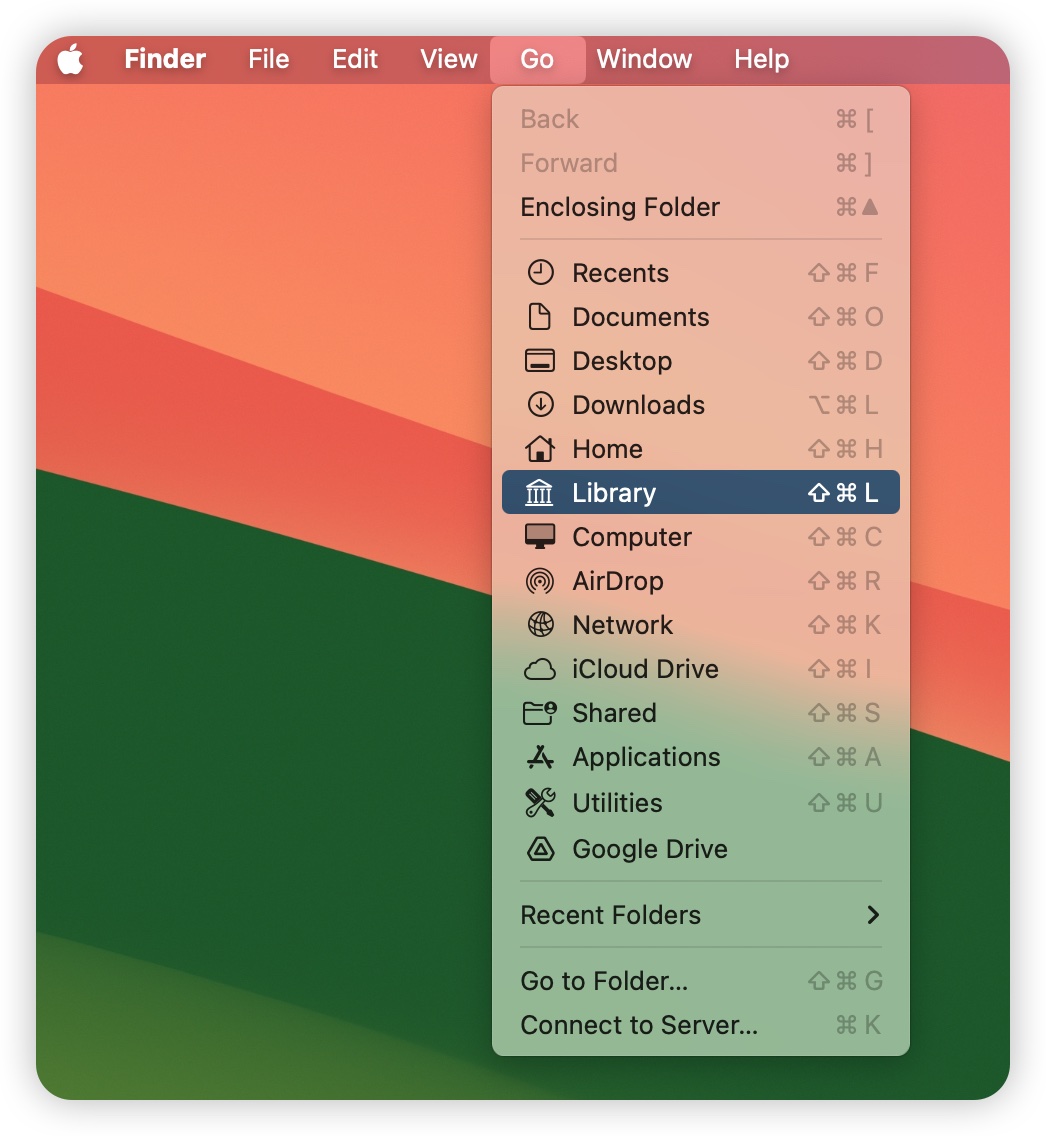Click the Shared folder icon
Image resolution: width=1046 pixels, height=1136 pixels.
click(x=540, y=713)
